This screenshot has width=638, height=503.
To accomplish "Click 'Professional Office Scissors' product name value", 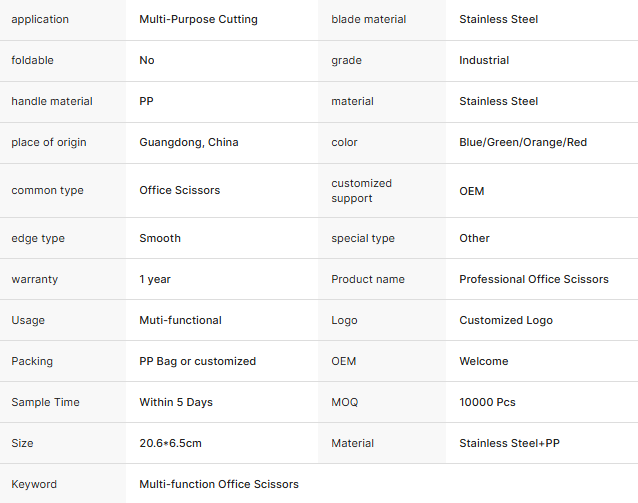I will pos(534,279).
